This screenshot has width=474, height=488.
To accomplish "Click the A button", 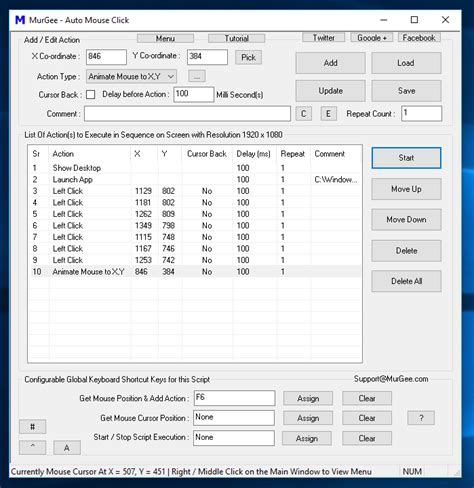I will point(67,447).
